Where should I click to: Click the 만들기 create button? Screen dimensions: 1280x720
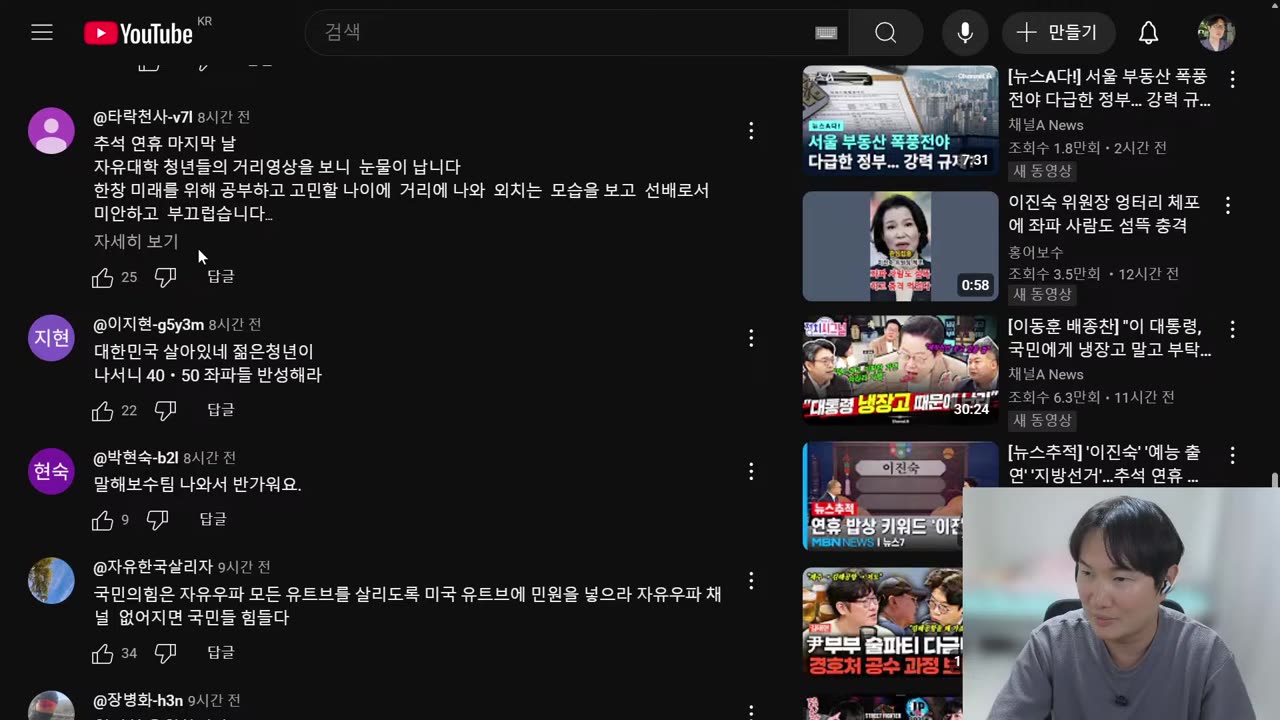click(1058, 33)
